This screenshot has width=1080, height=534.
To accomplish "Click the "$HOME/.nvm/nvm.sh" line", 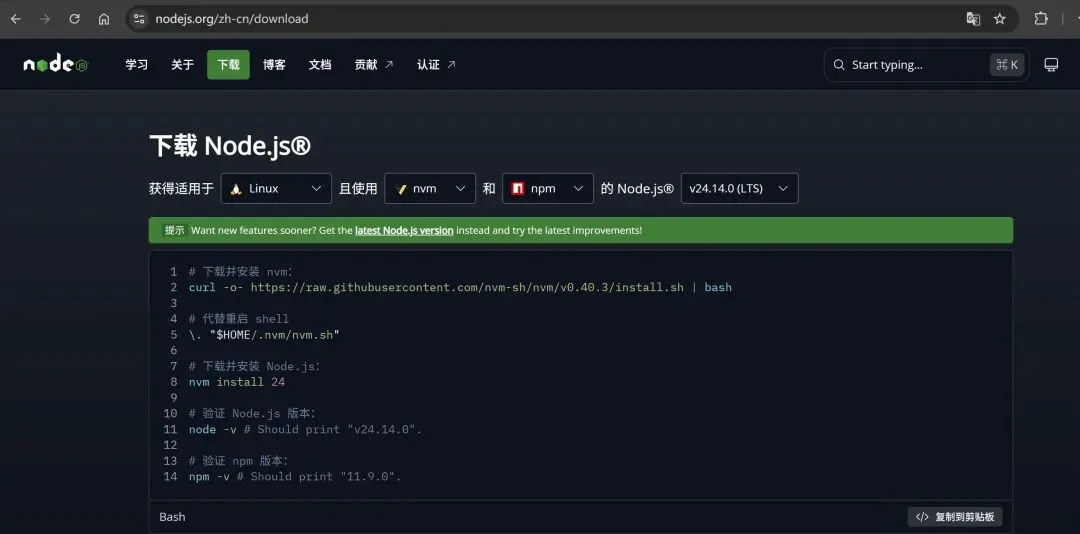I will [264, 335].
